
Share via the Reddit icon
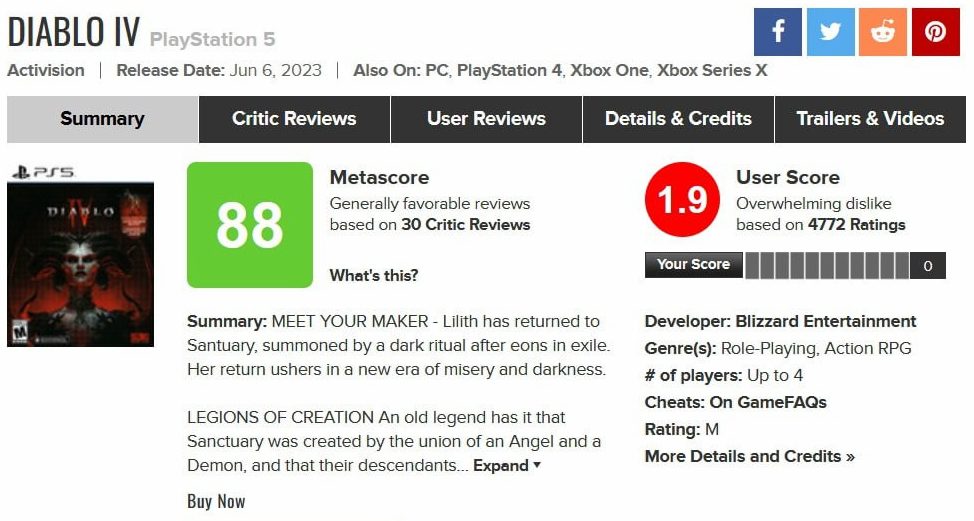coord(883,32)
